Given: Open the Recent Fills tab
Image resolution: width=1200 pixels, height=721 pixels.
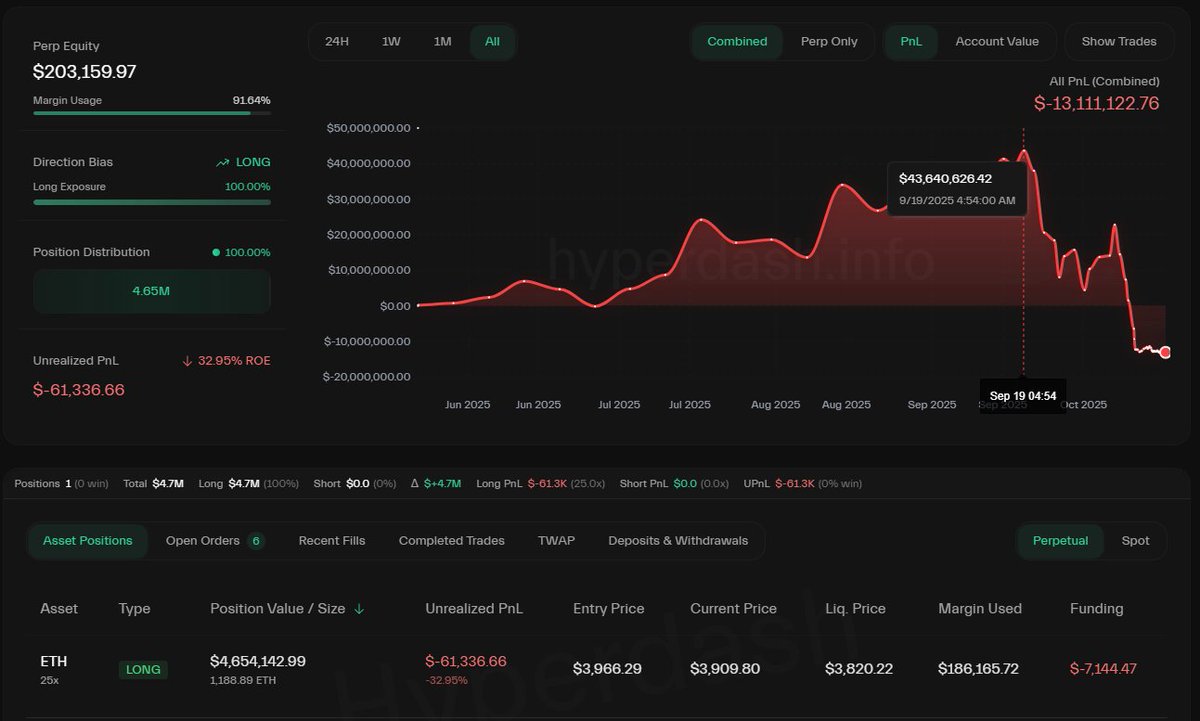Looking at the screenshot, I should [332, 541].
